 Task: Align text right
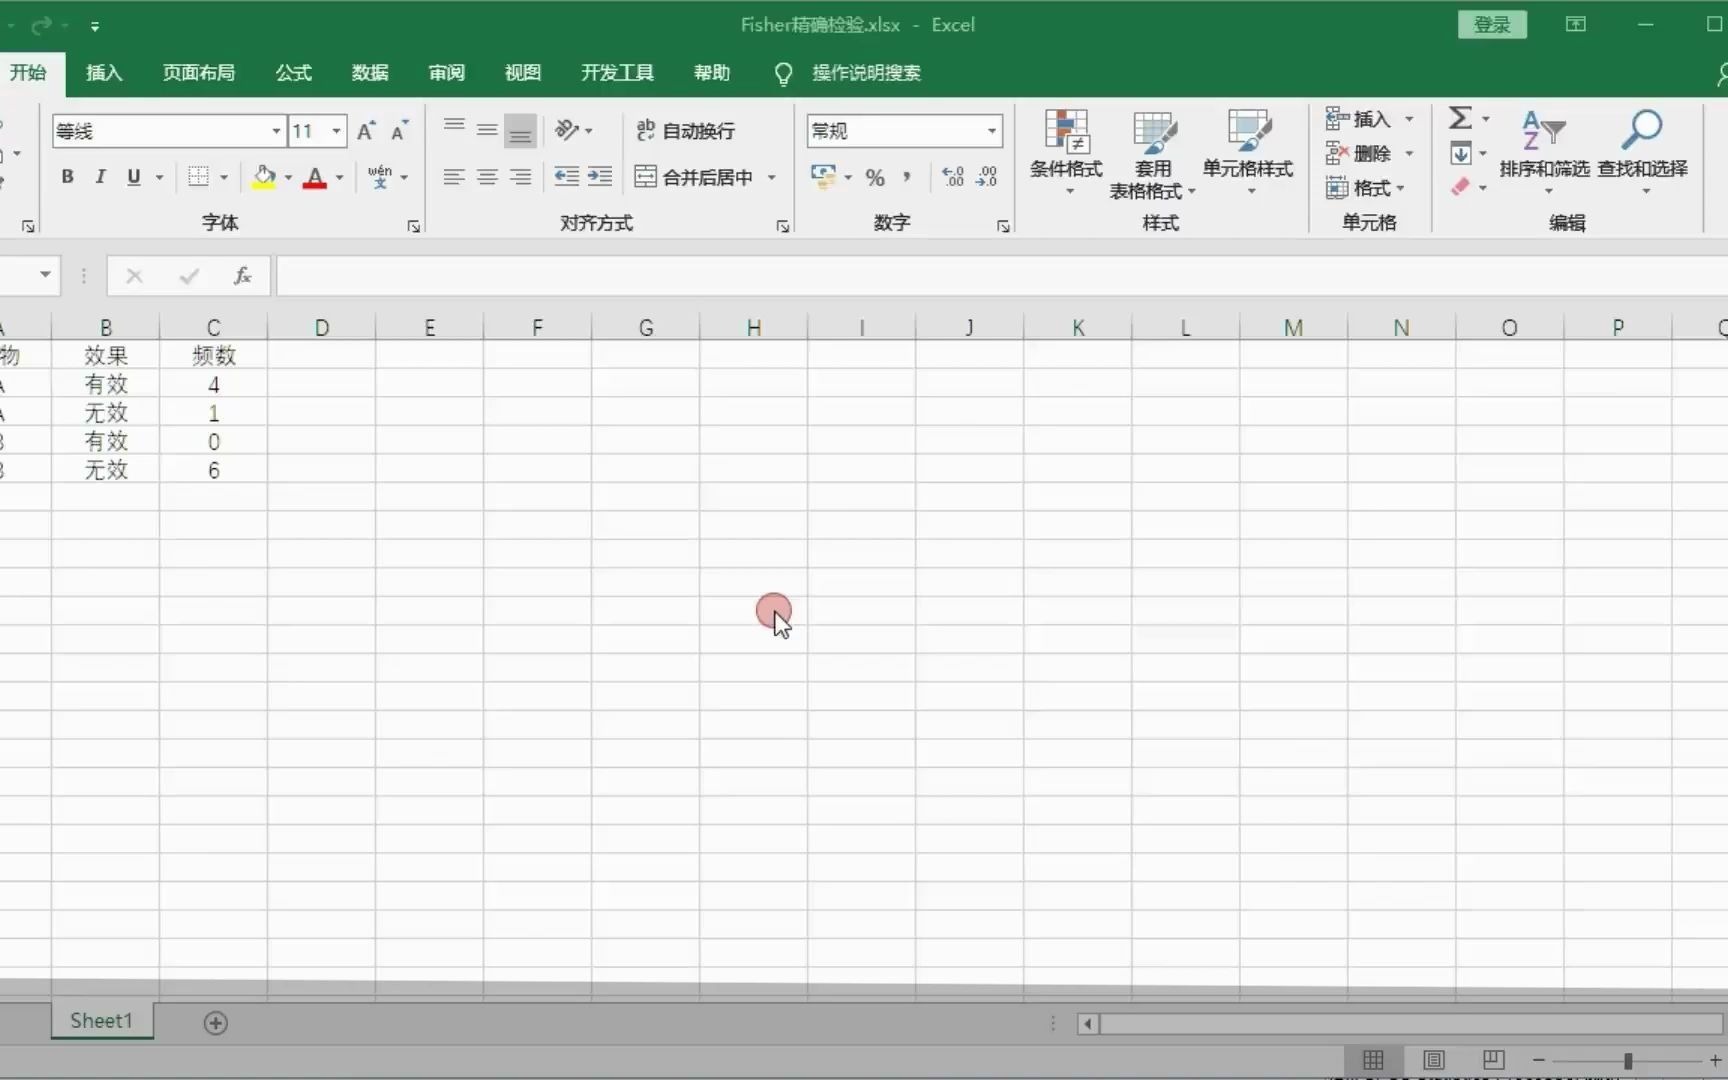click(x=520, y=177)
